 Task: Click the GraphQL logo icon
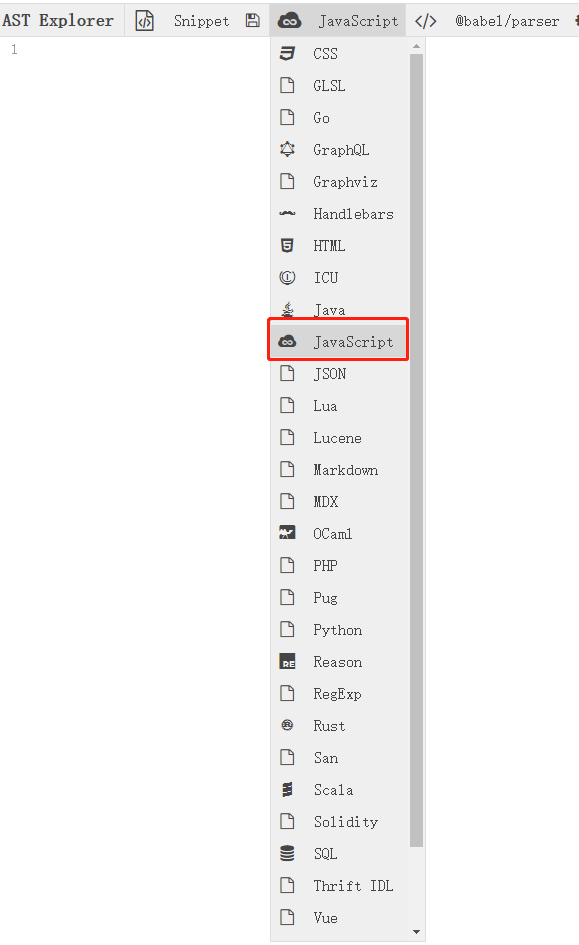[x=287, y=149]
